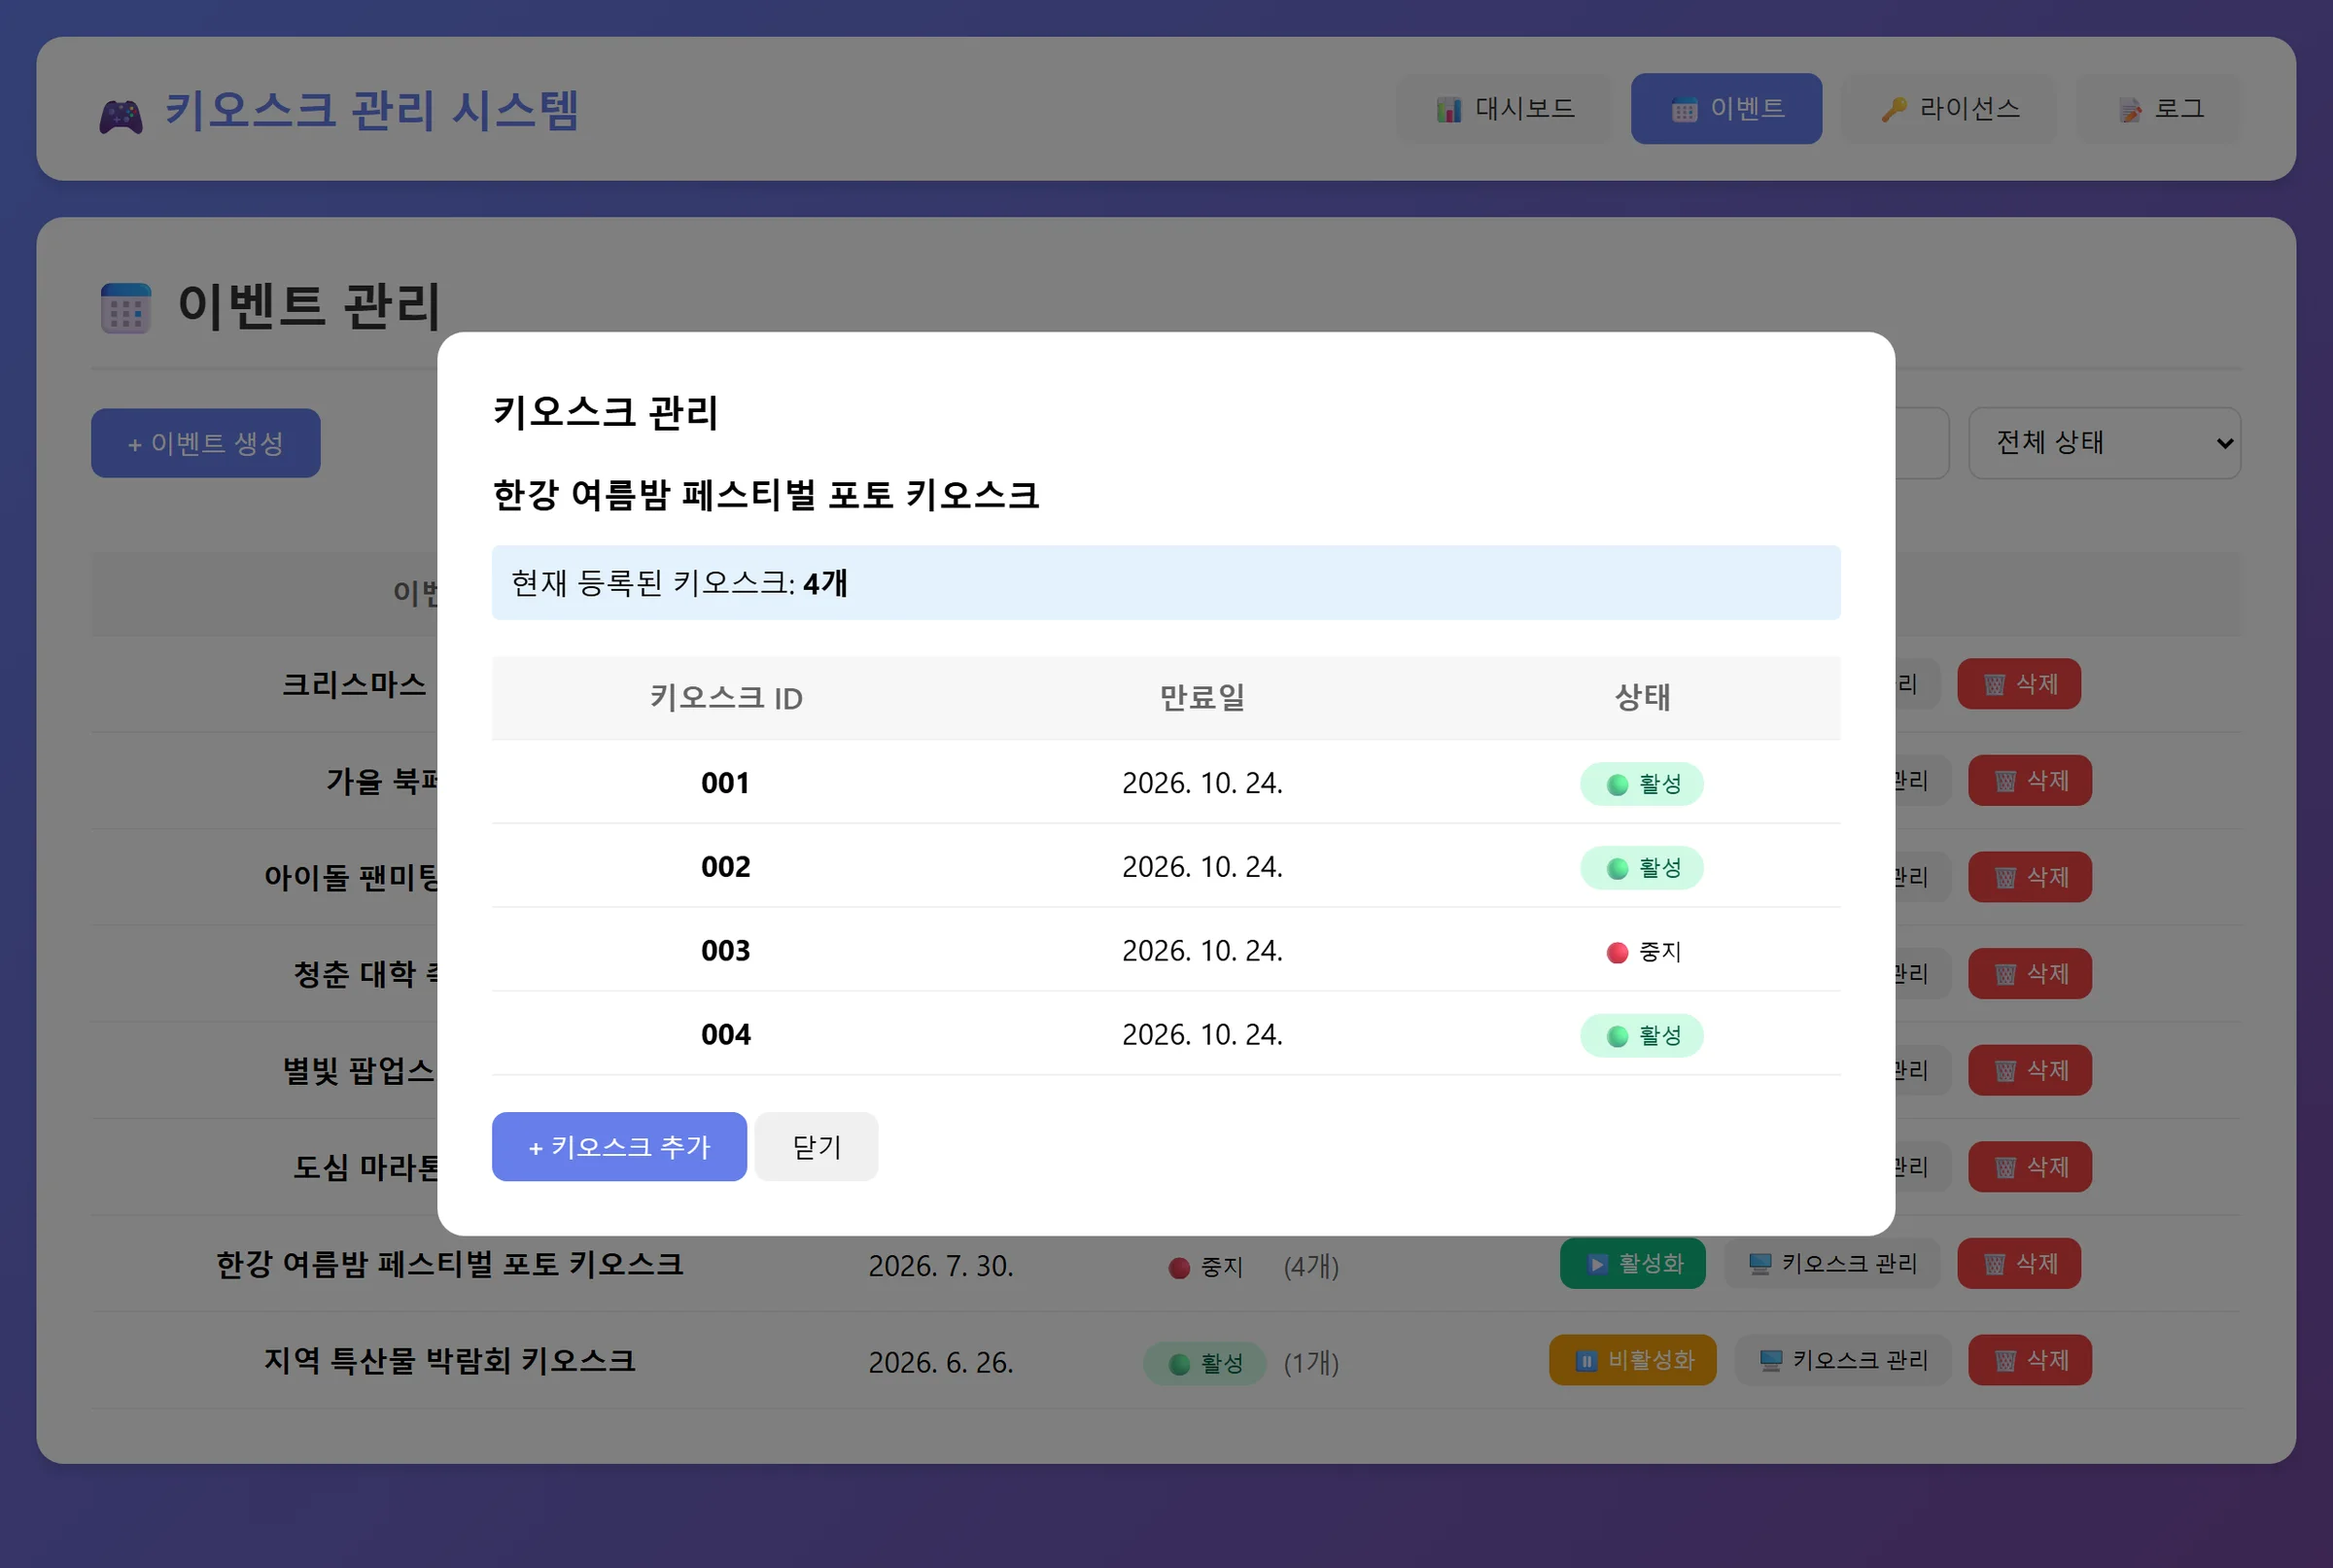The height and width of the screenshot is (1568, 2333).
Task: Click the 키오스크 ID column header
Action: pyautogui.click(x=726, y=697)
